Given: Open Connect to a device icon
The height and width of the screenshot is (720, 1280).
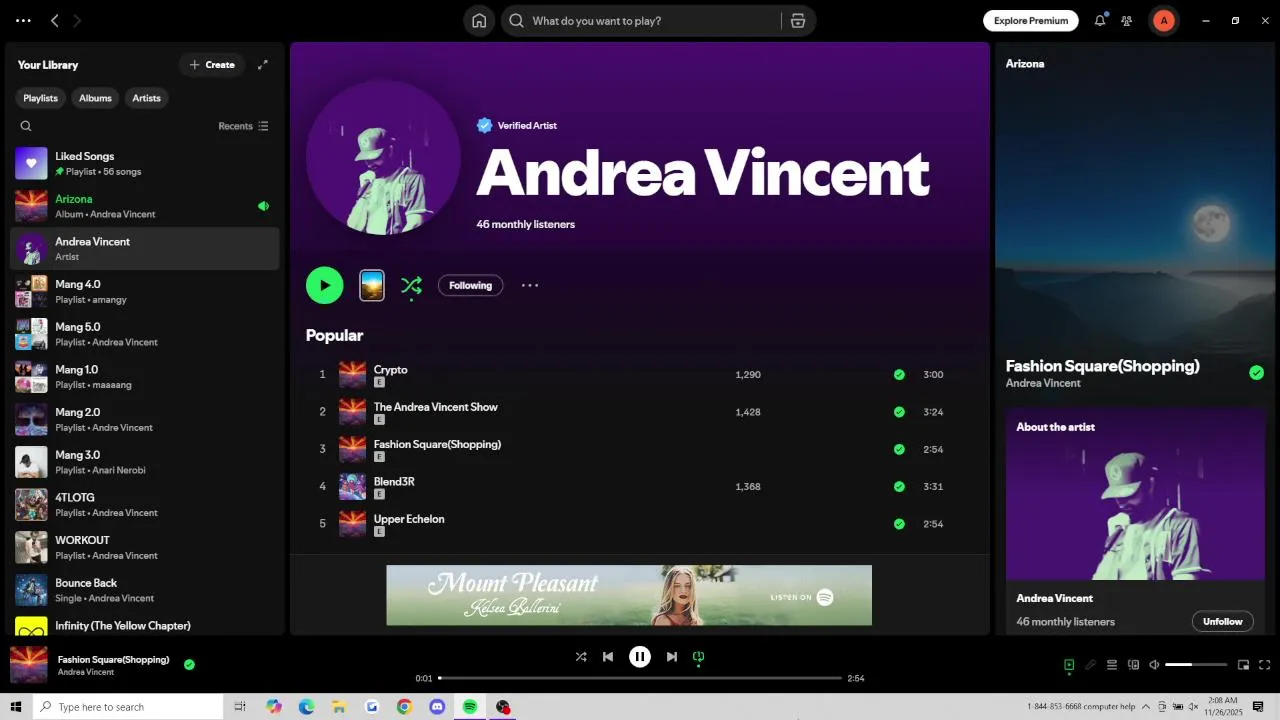Looking at the screenshot, I should point(1134,665).
